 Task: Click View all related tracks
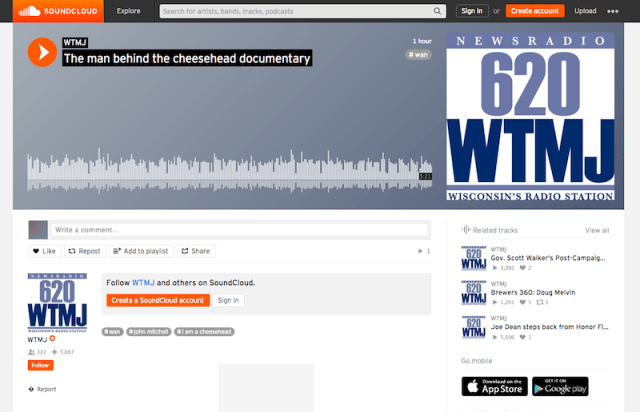(597, 230)
